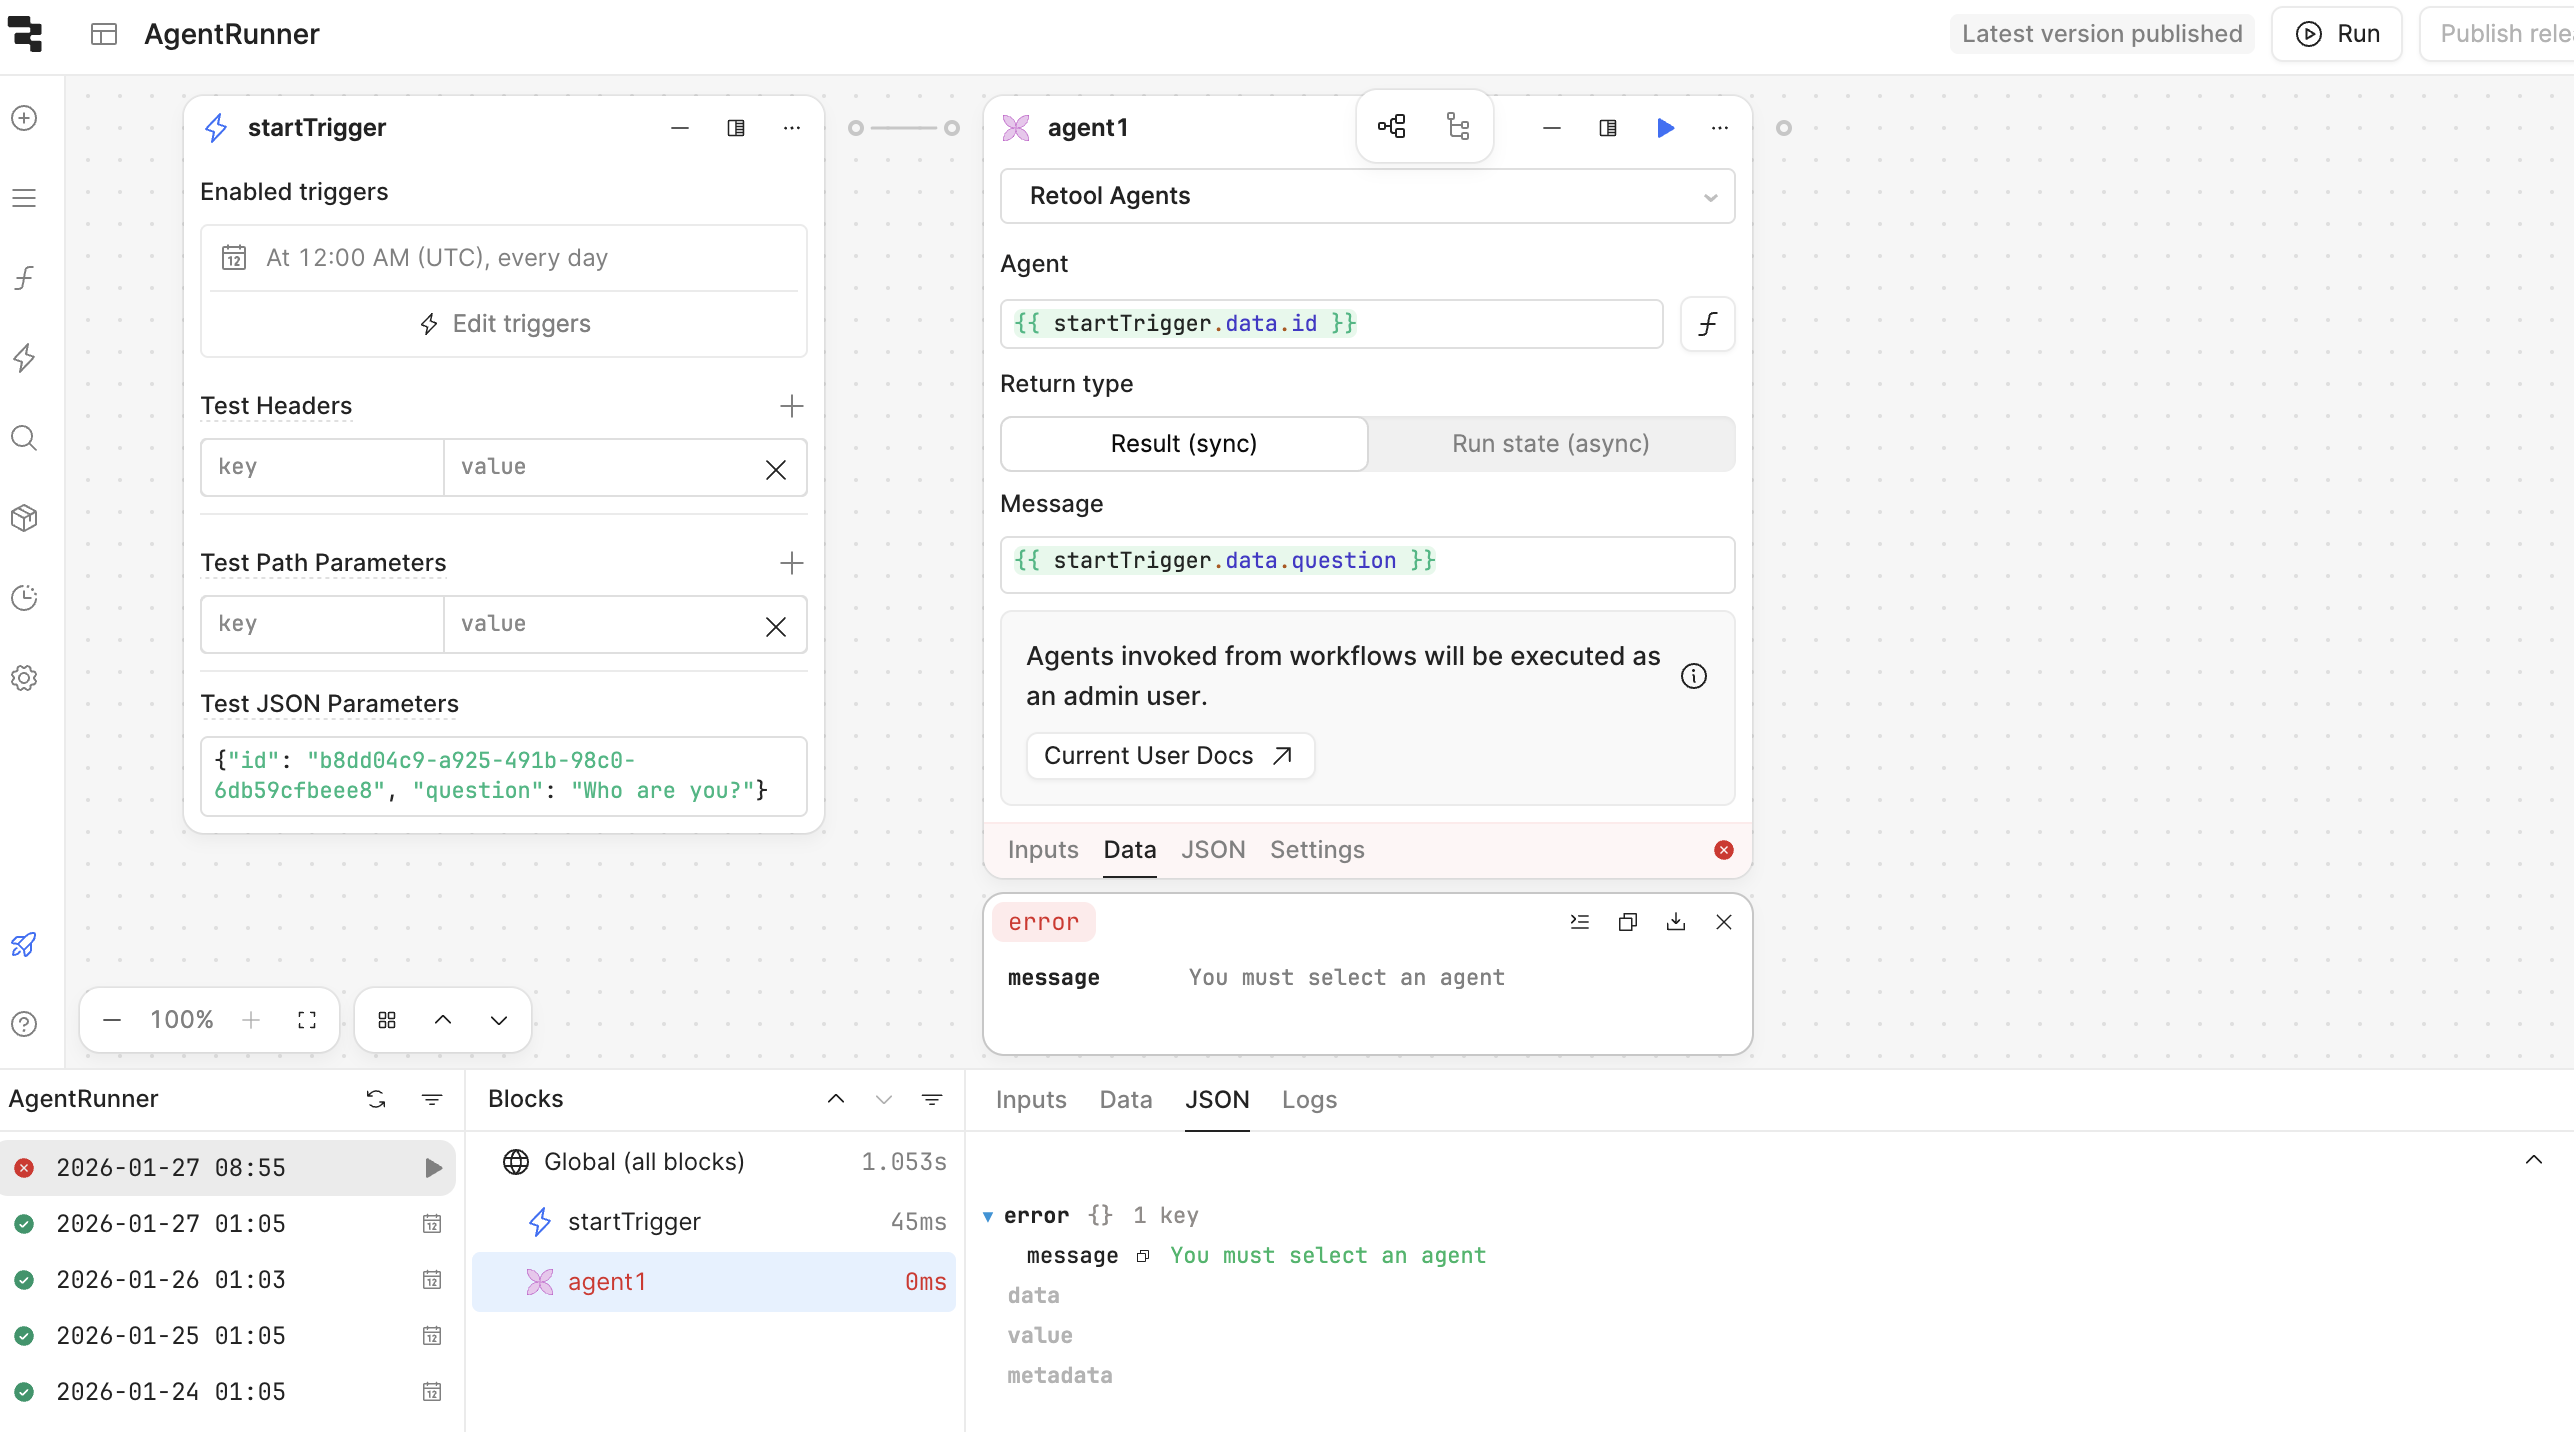Screen dimensions: 2574x1432
Task: Open the rocket deploy icon in left sidebar
Action: tap(24, 944)
